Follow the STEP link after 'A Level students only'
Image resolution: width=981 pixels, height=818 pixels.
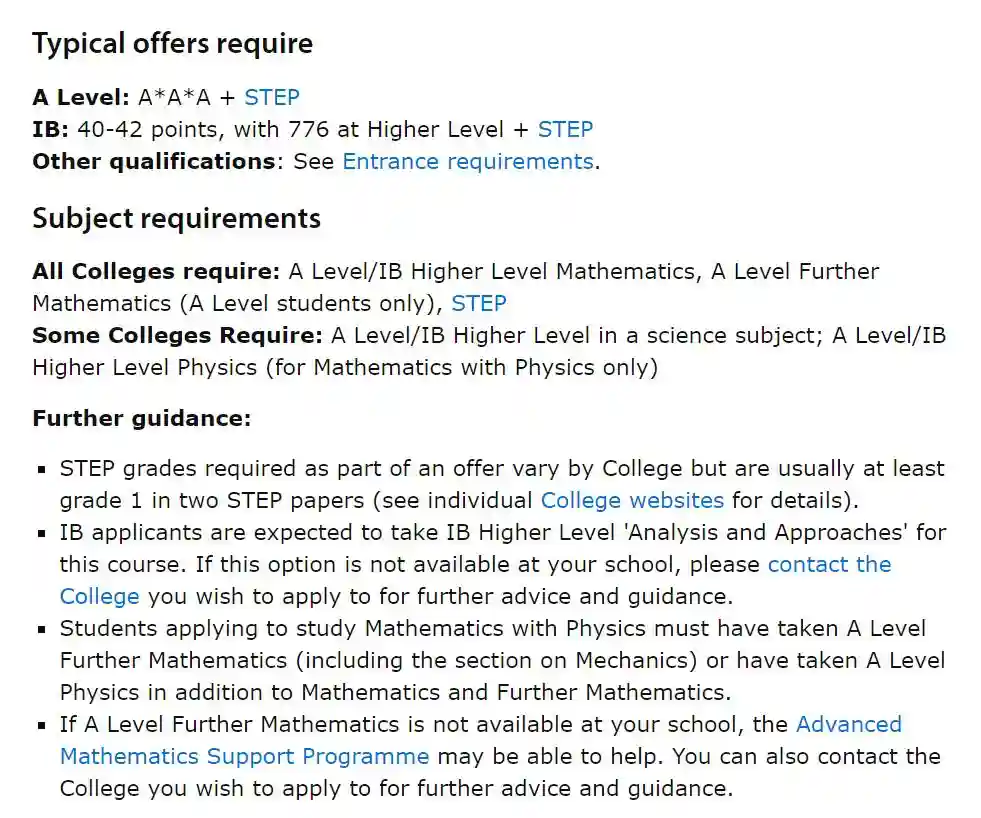click(x=478, y=303)
